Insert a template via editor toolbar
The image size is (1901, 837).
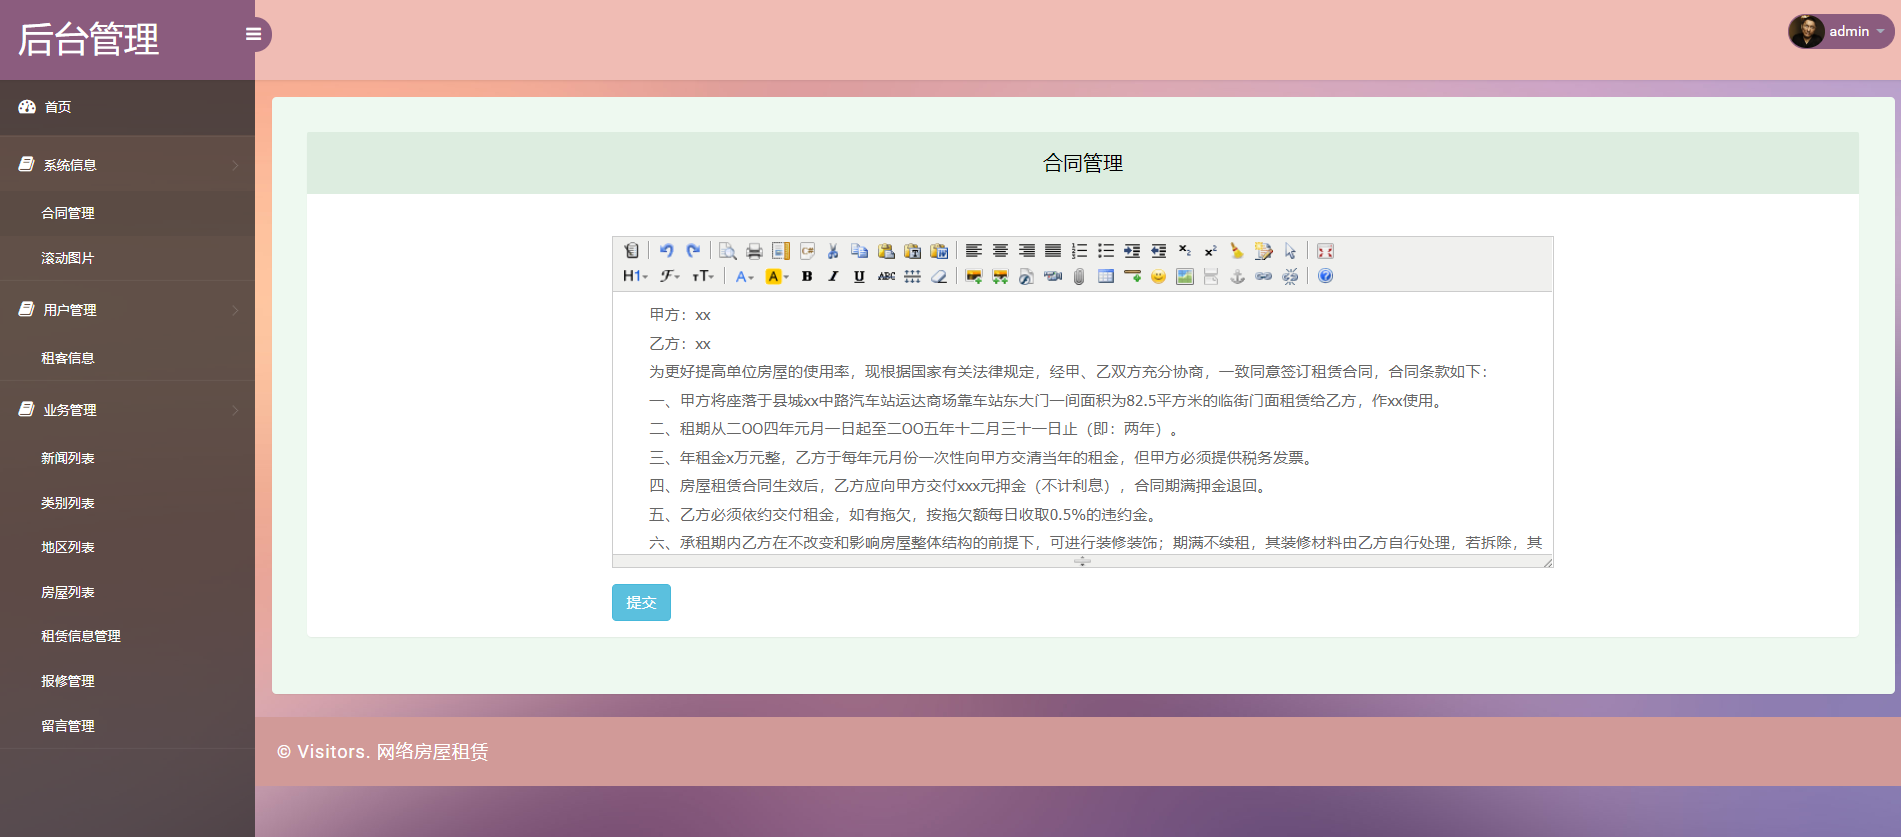tap(781, 251)
